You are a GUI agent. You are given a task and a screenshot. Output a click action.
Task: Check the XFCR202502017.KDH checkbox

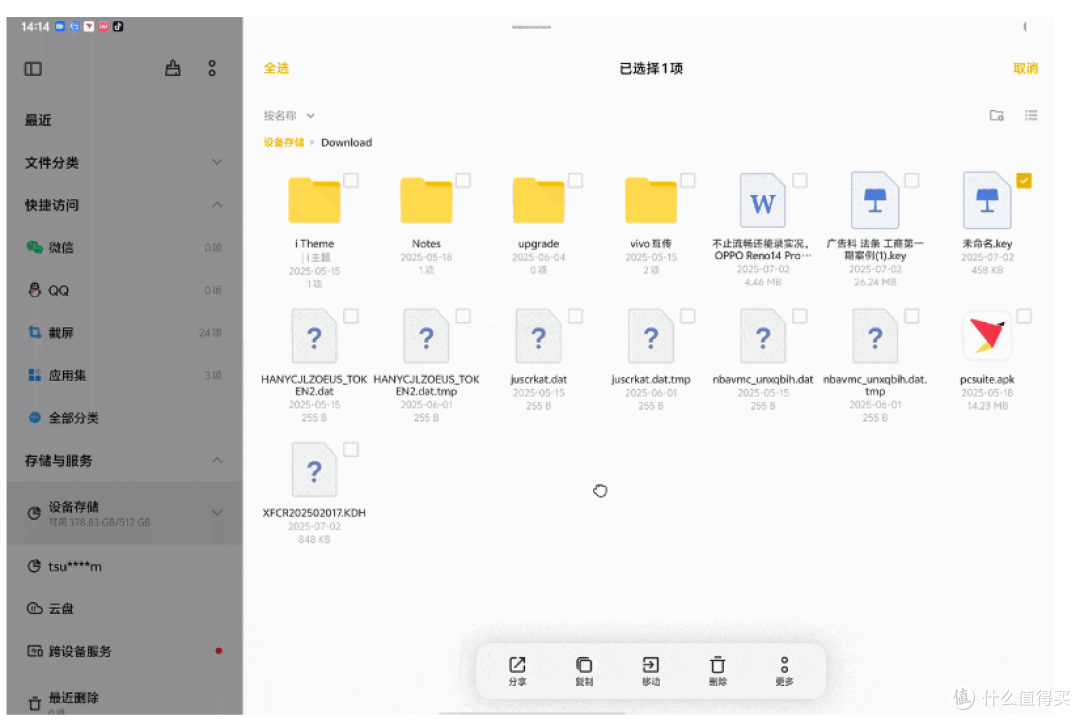tap(351, 450)
